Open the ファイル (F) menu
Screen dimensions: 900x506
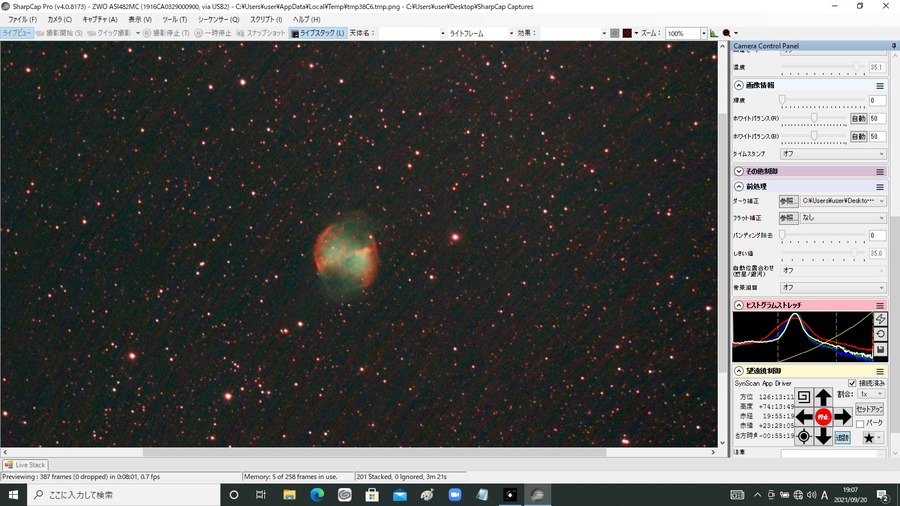click(x=22, y=19)
